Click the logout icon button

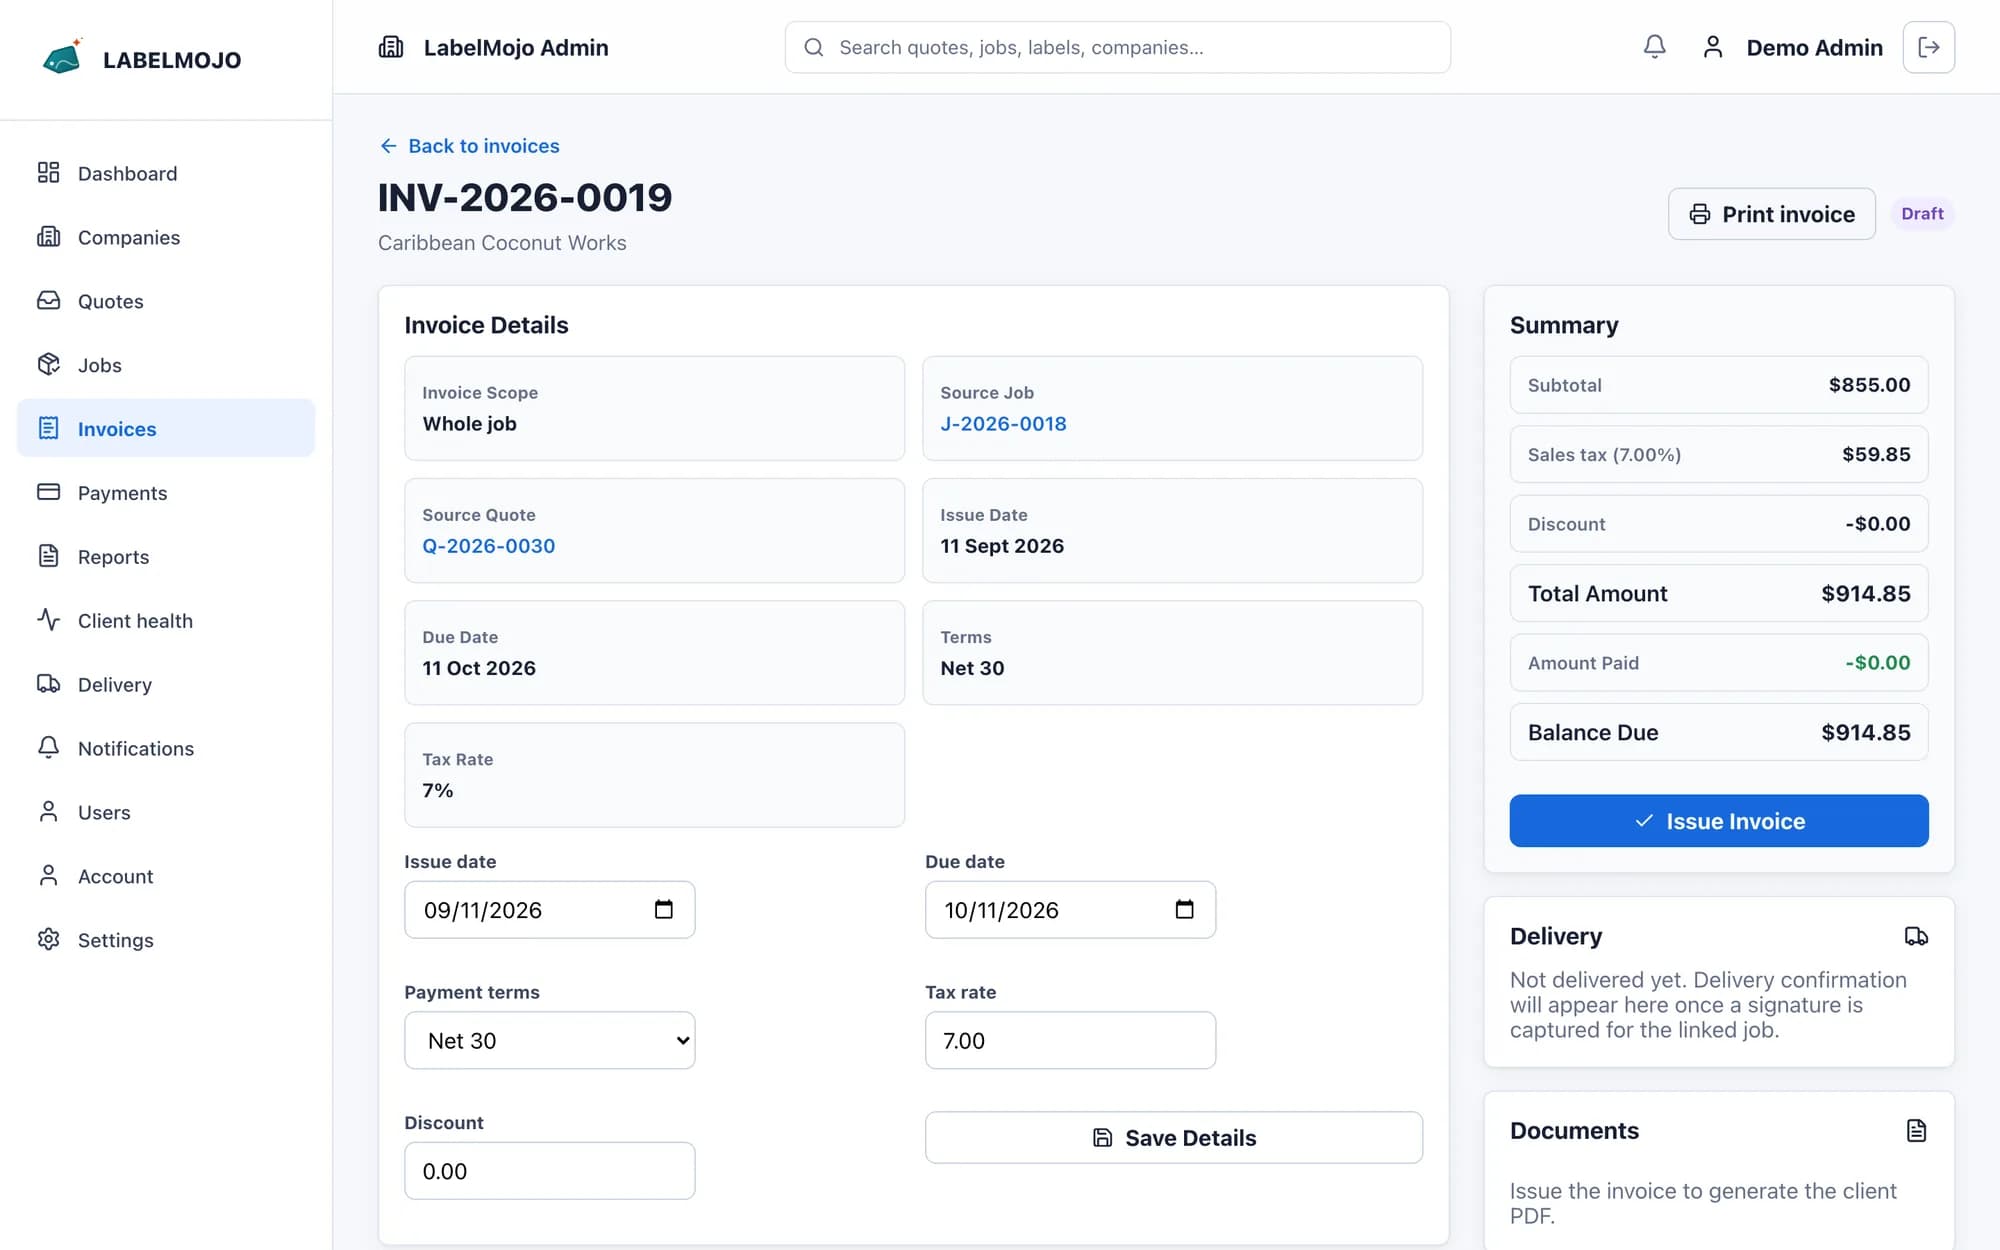[x=1928, y=47]
